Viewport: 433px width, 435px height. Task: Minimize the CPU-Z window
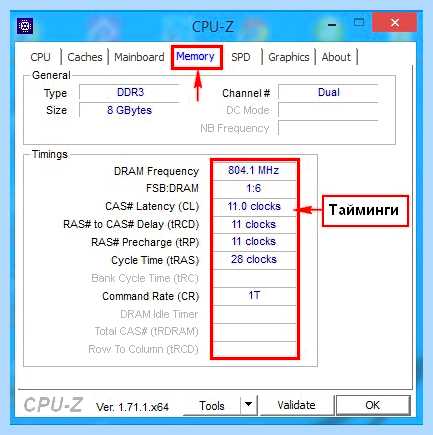332,24
